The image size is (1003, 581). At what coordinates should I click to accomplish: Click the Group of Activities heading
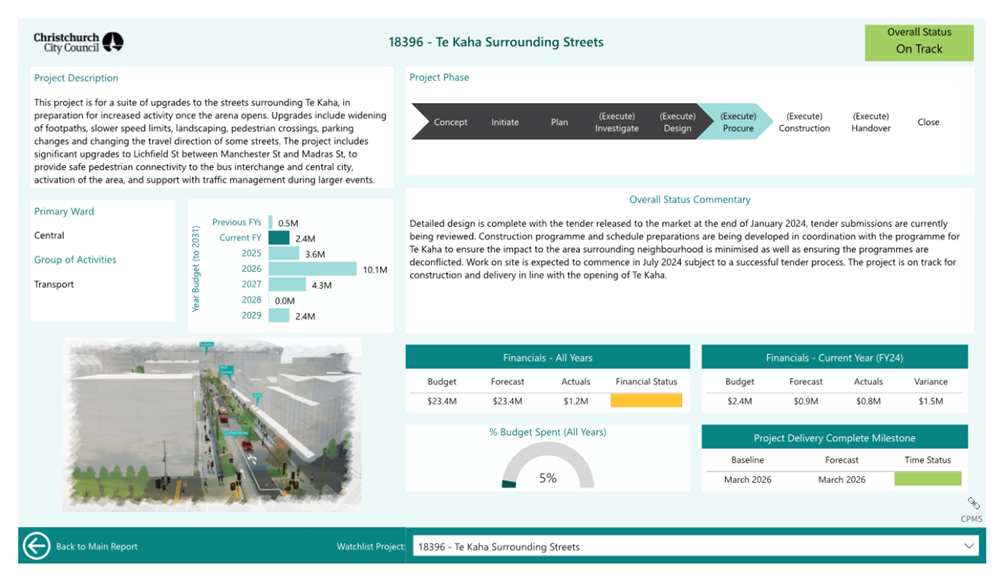click(75, 260)
